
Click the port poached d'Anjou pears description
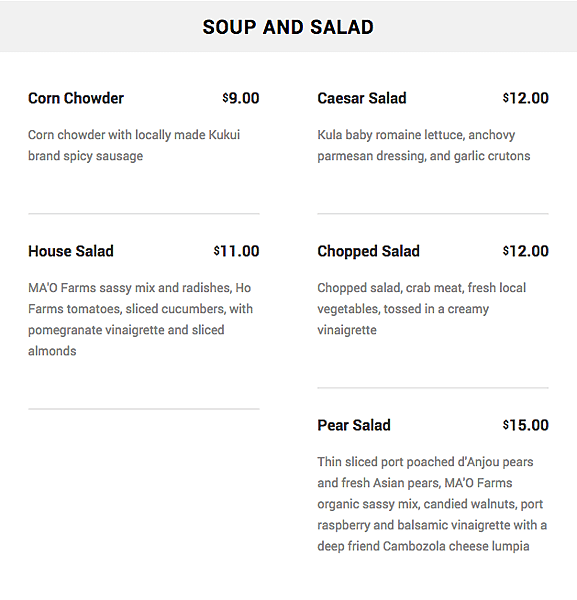click(432, 504)
